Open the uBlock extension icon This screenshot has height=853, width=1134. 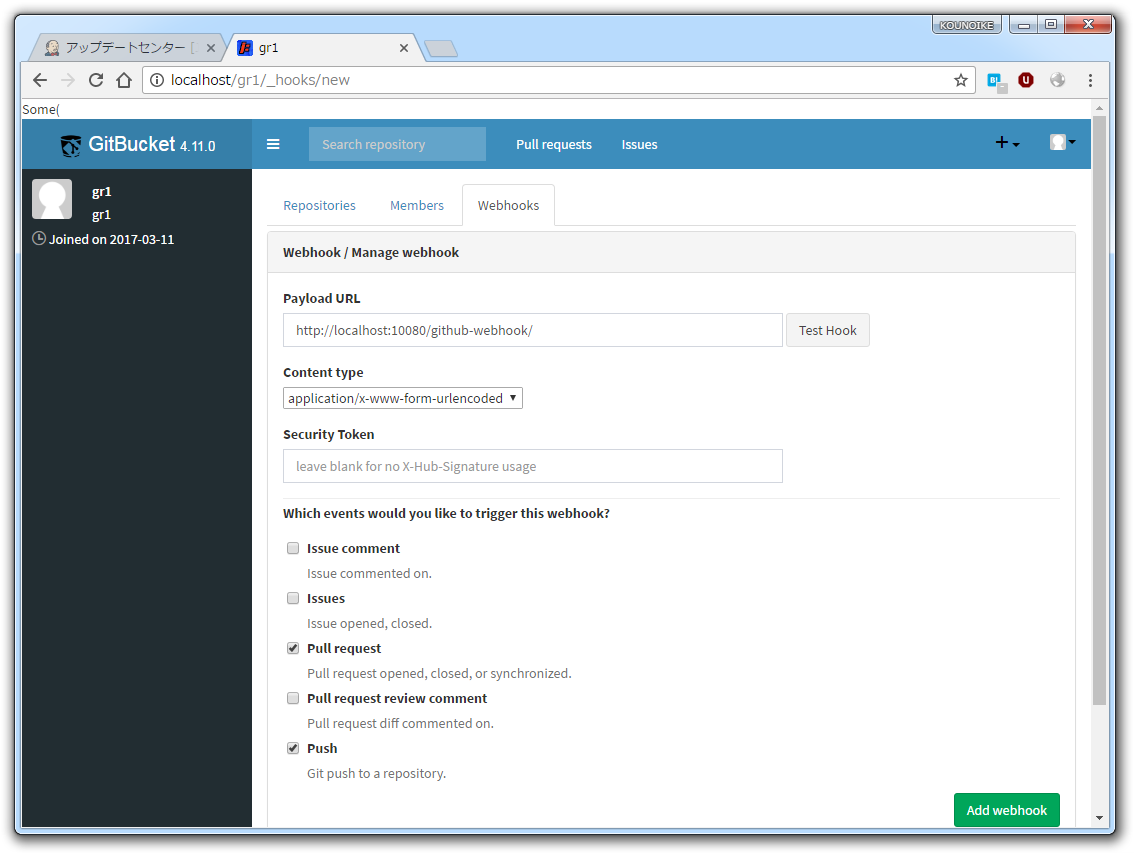coord(1026,80)
